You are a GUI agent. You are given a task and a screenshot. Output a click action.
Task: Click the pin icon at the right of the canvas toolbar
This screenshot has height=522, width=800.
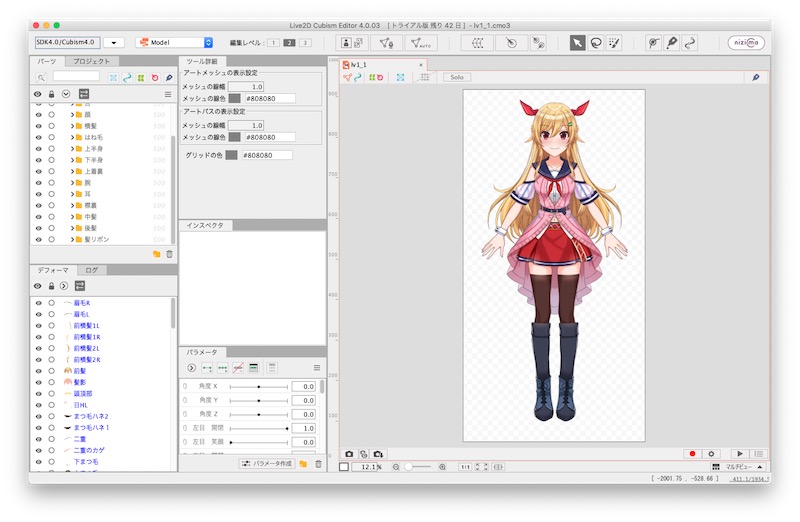[756, 78]
